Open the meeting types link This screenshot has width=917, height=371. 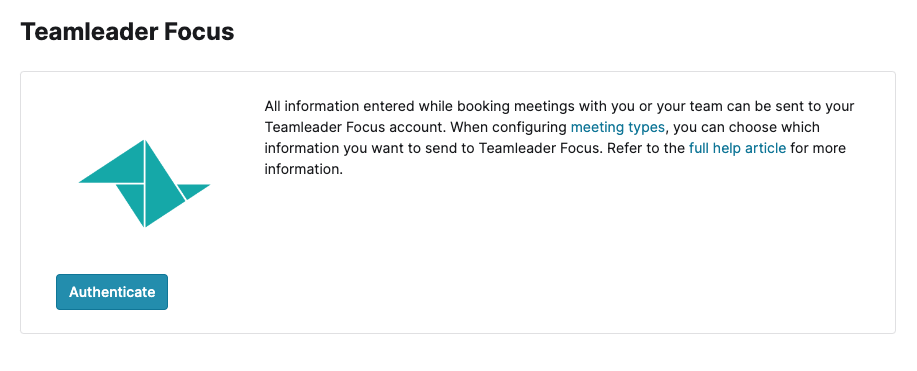[x=618, y=127]
